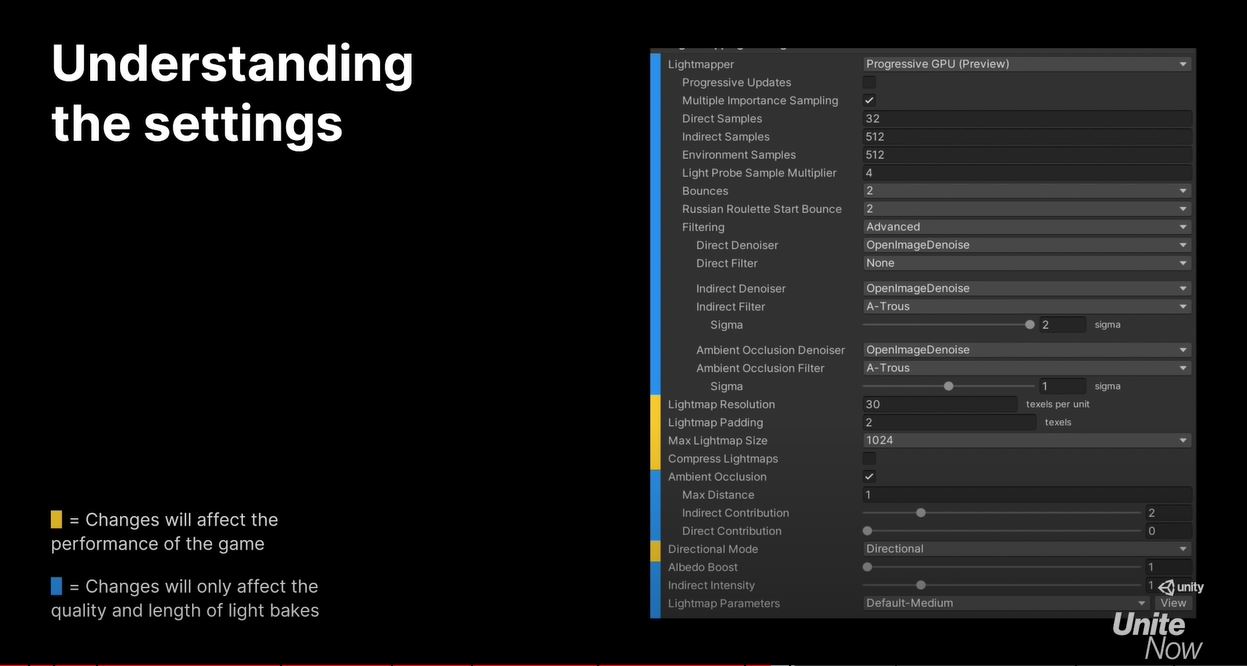The image size is (1247, 666).
Task: Select the Direct Filter dropdown set to None
Action: click(x=1025, y=262)
